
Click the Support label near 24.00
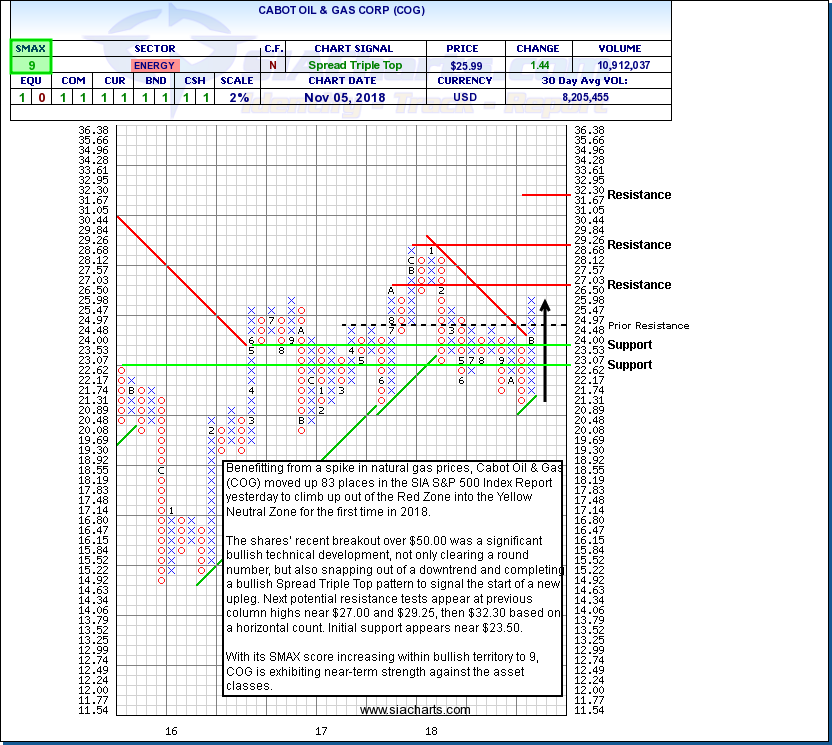pos(629,345)
